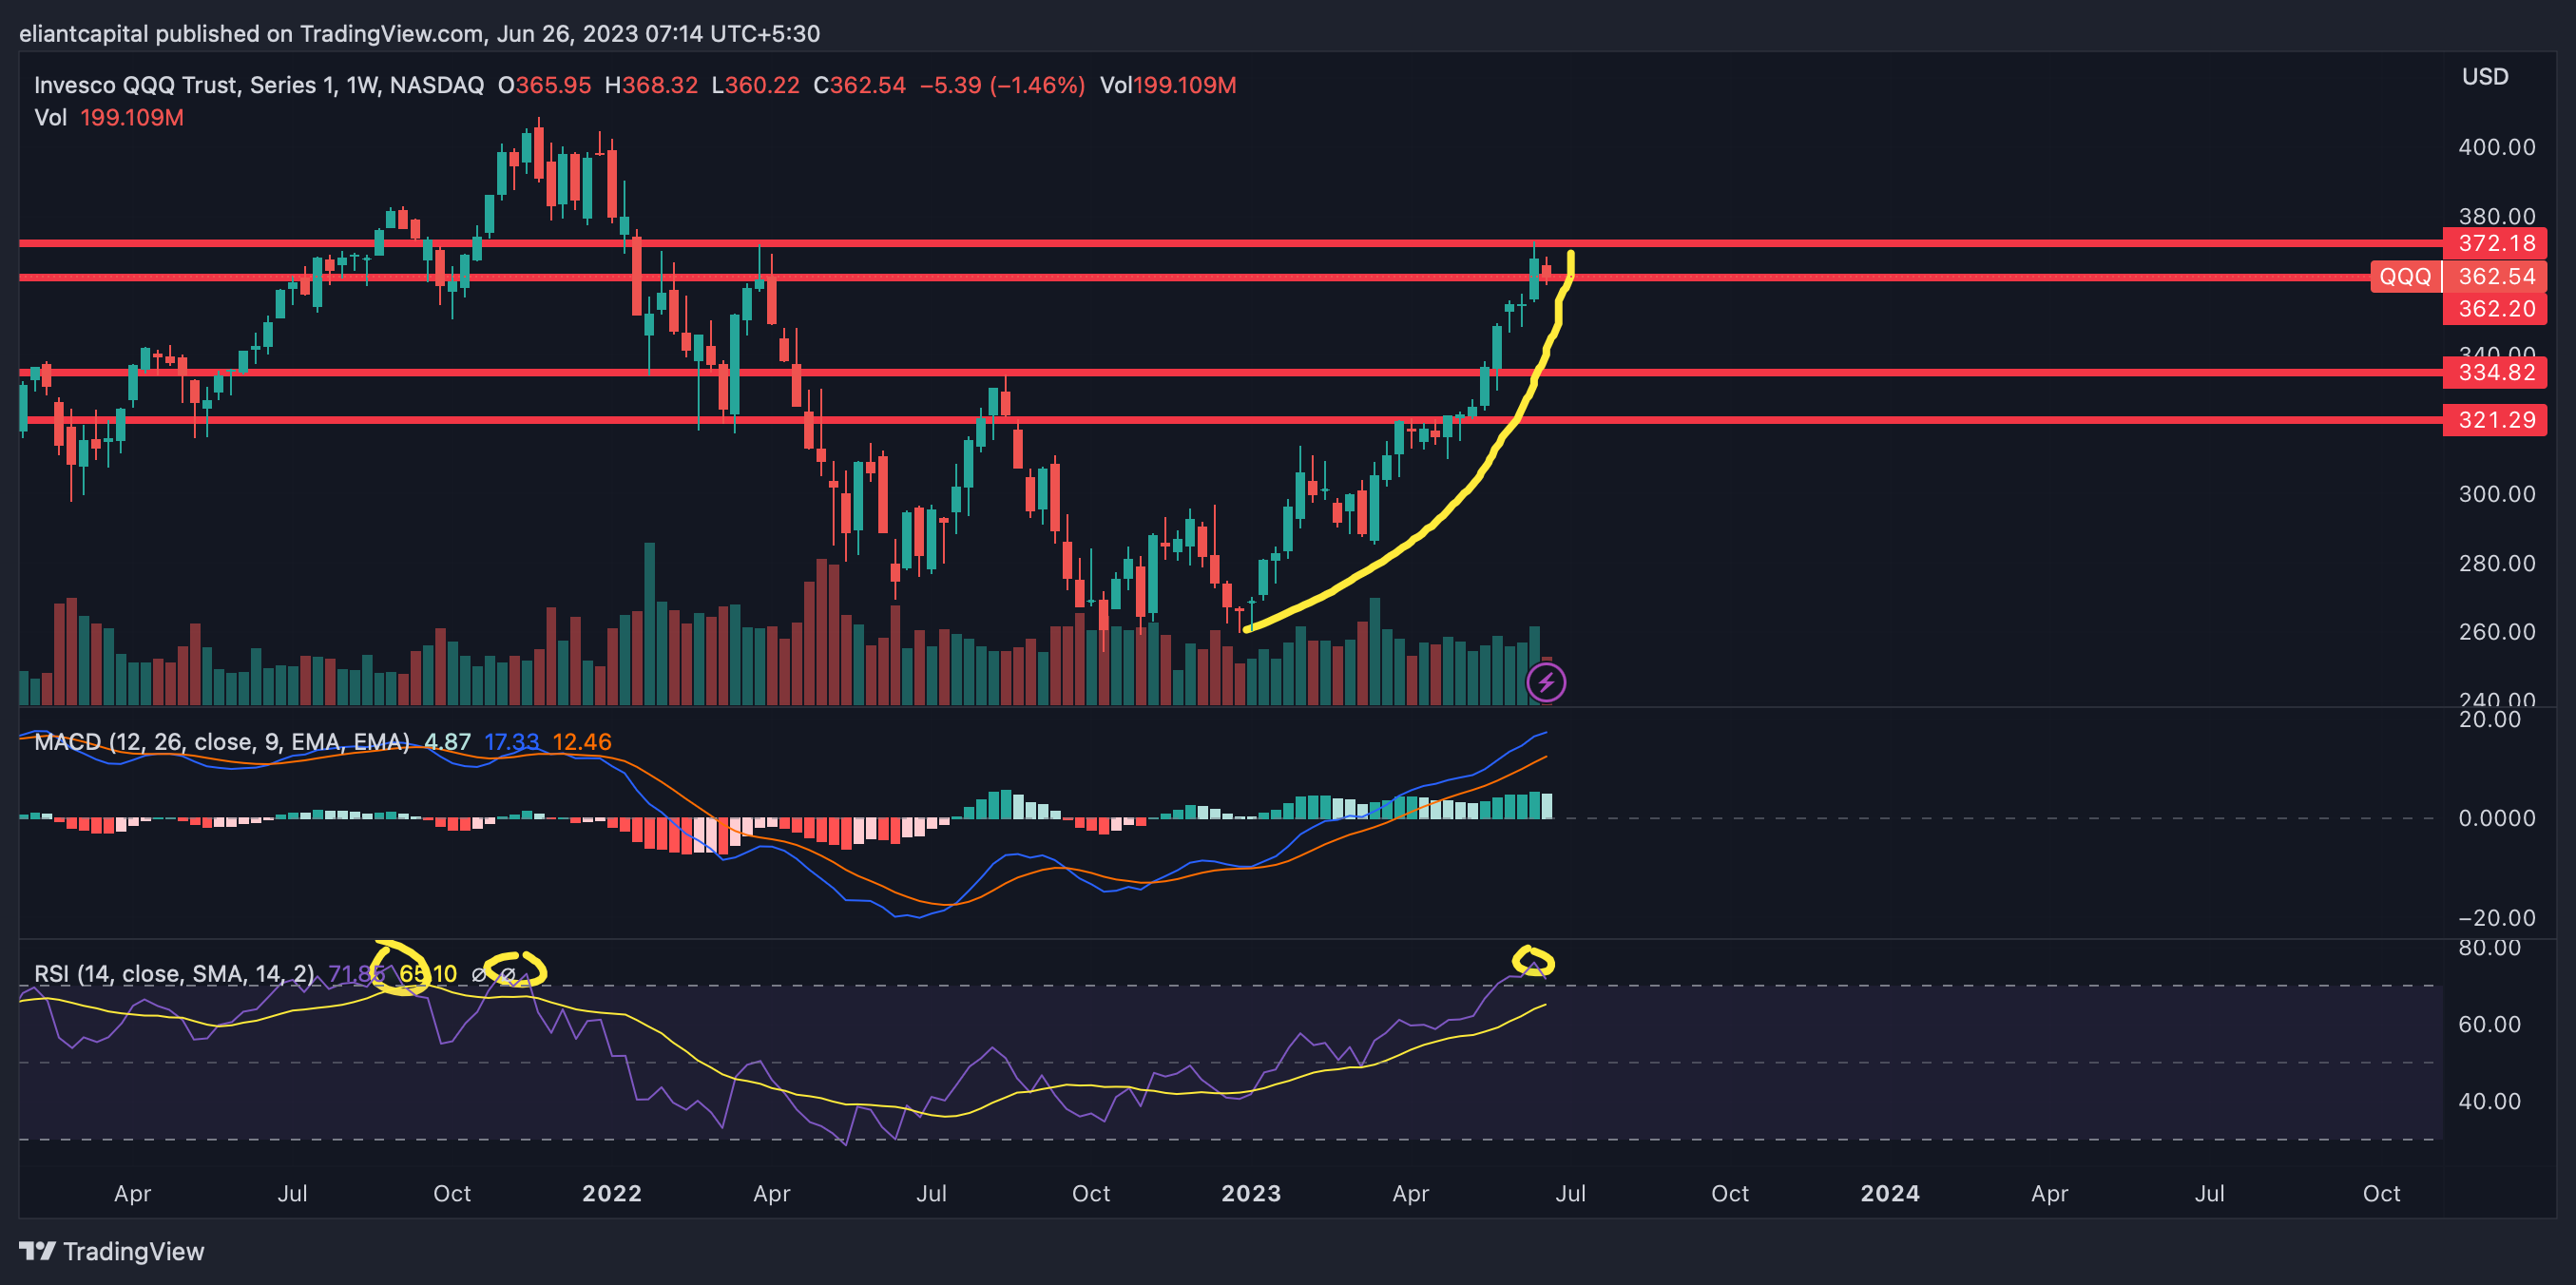
Task: Click the TradingView logo in footer
Action: coord(112,1251)
